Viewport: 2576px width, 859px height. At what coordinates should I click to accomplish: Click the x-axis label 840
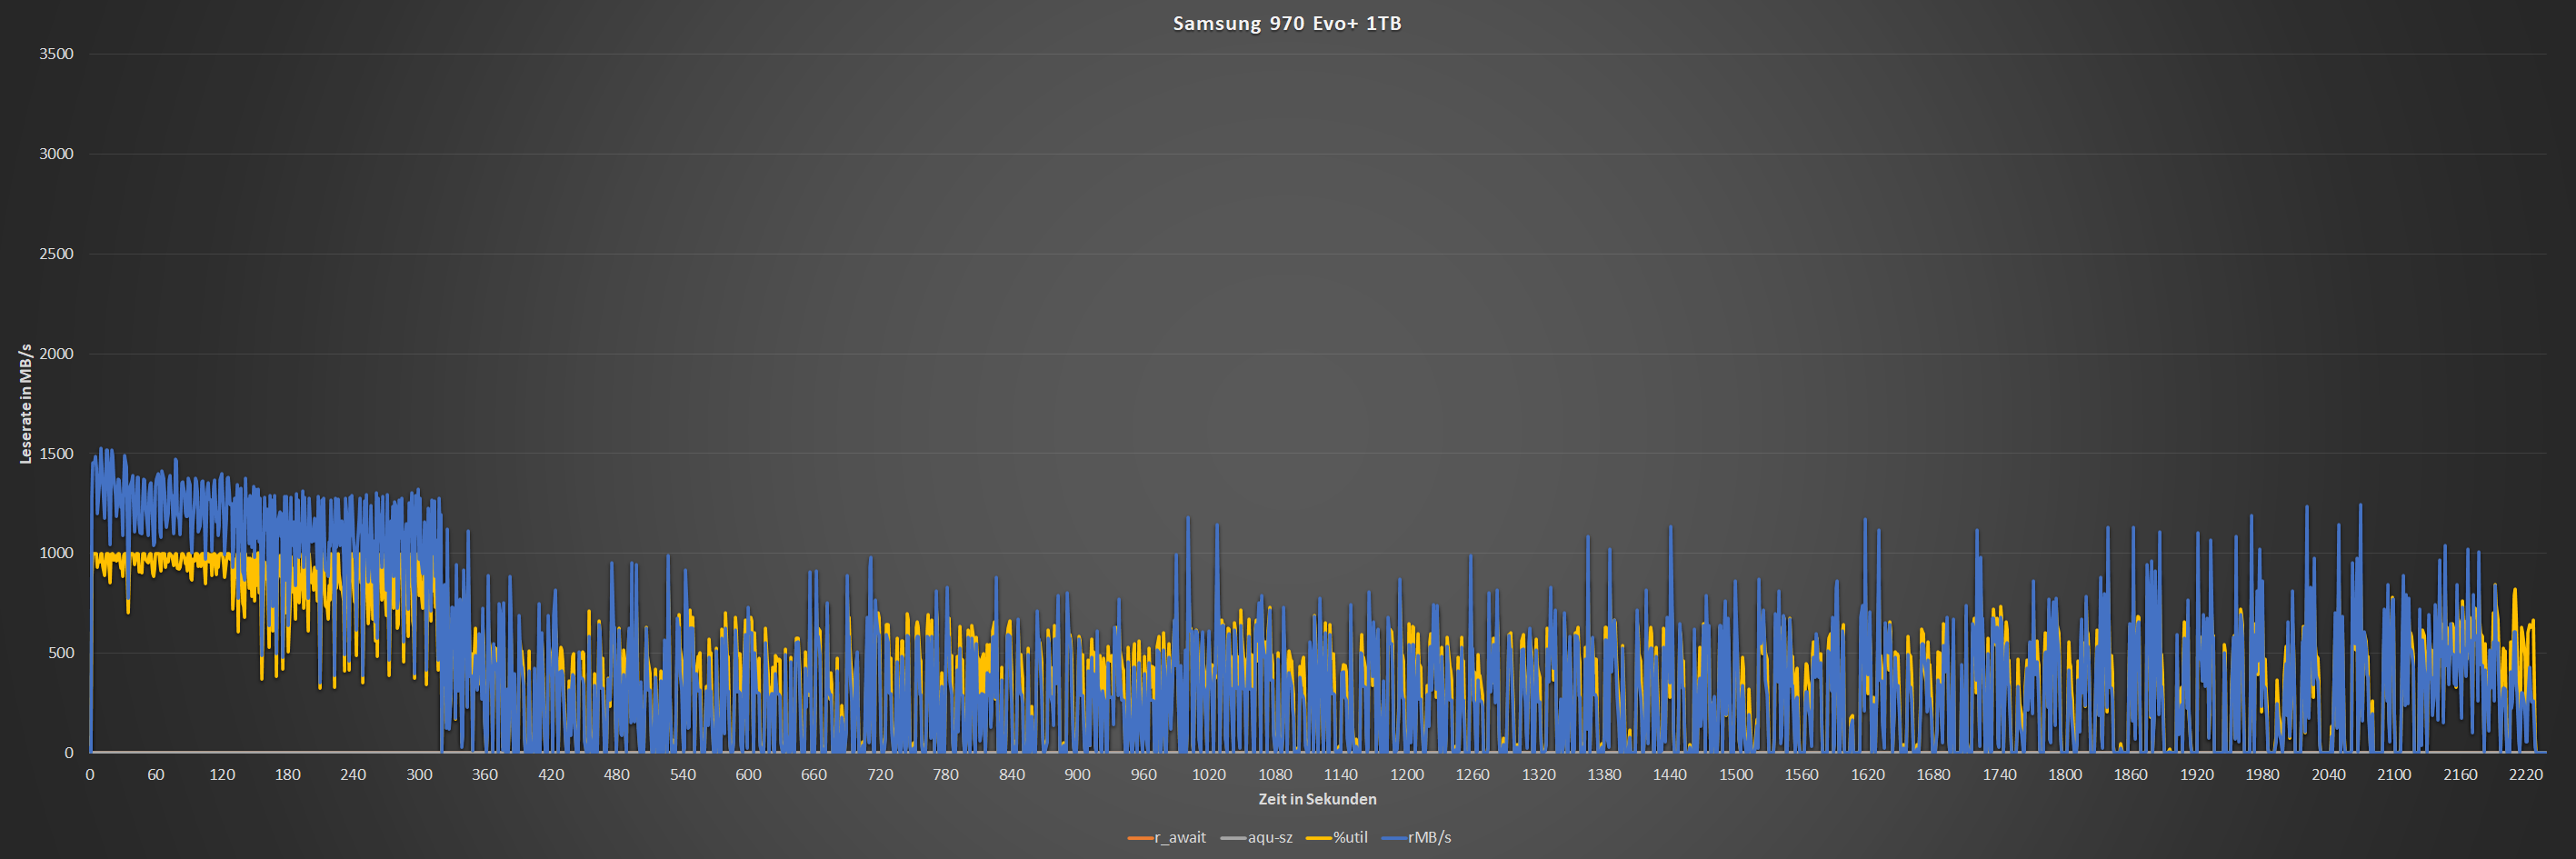click(x=1012, y=775)
